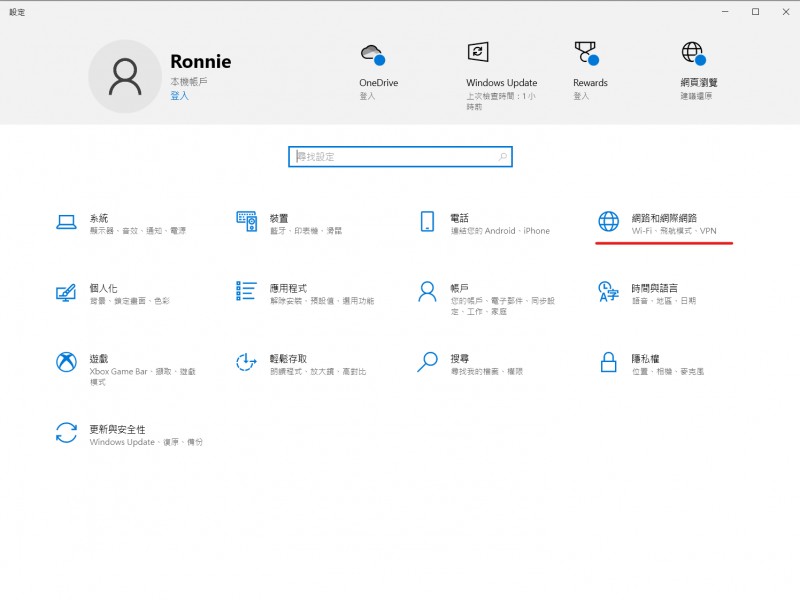Click 解除安裝、預設值、選用功能 description
The height and width of the screenshot is (600, 800).
pyautogui.click(x=322, y=301)
